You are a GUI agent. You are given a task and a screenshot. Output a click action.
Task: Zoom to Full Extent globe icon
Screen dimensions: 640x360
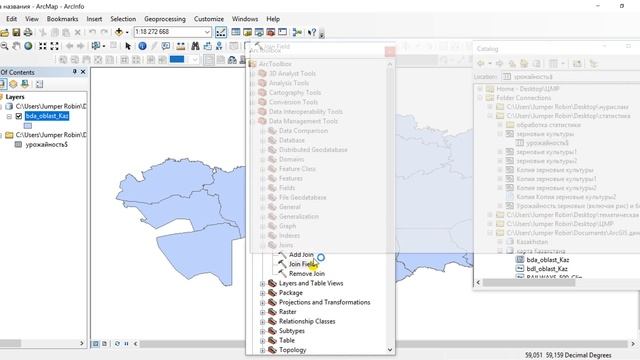[x=28, y=46]
